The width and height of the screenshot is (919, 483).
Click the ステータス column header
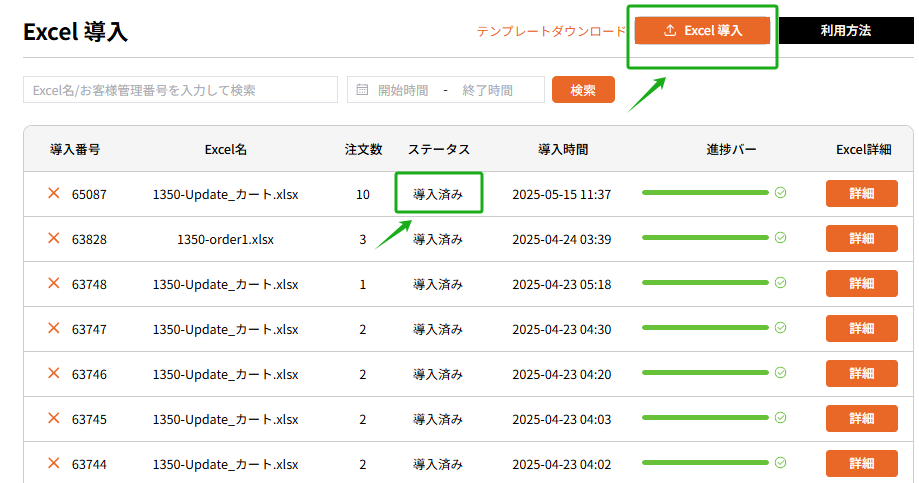click(439, 149)
